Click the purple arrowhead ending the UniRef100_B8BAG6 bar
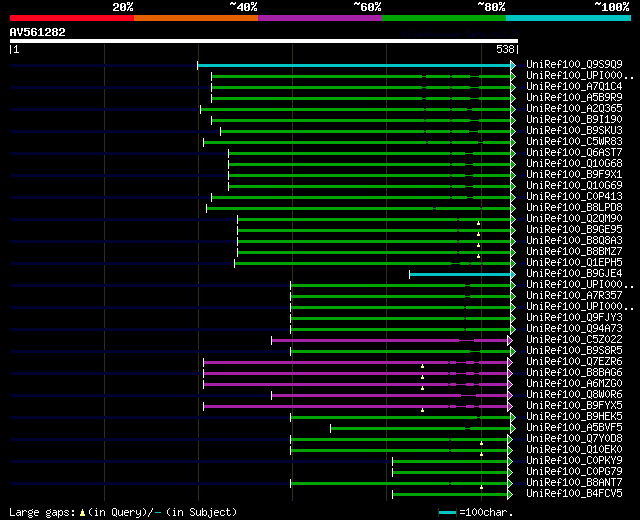 click(510, 373)
